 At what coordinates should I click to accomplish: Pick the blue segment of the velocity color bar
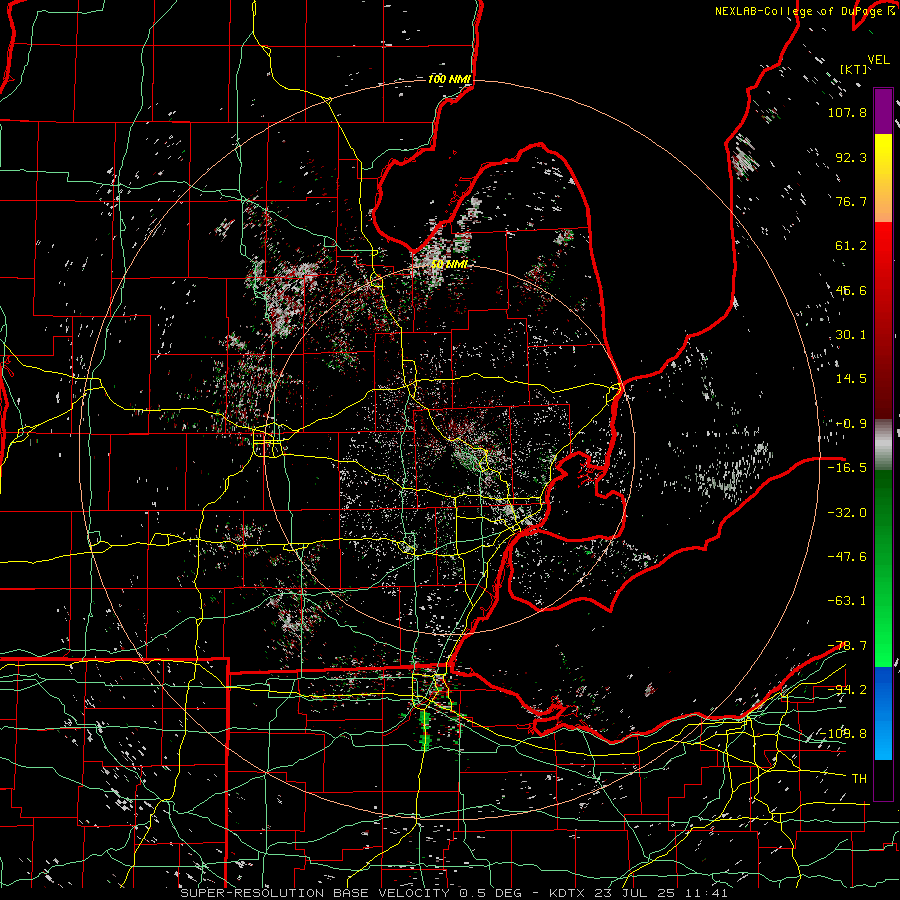point(883,713)
